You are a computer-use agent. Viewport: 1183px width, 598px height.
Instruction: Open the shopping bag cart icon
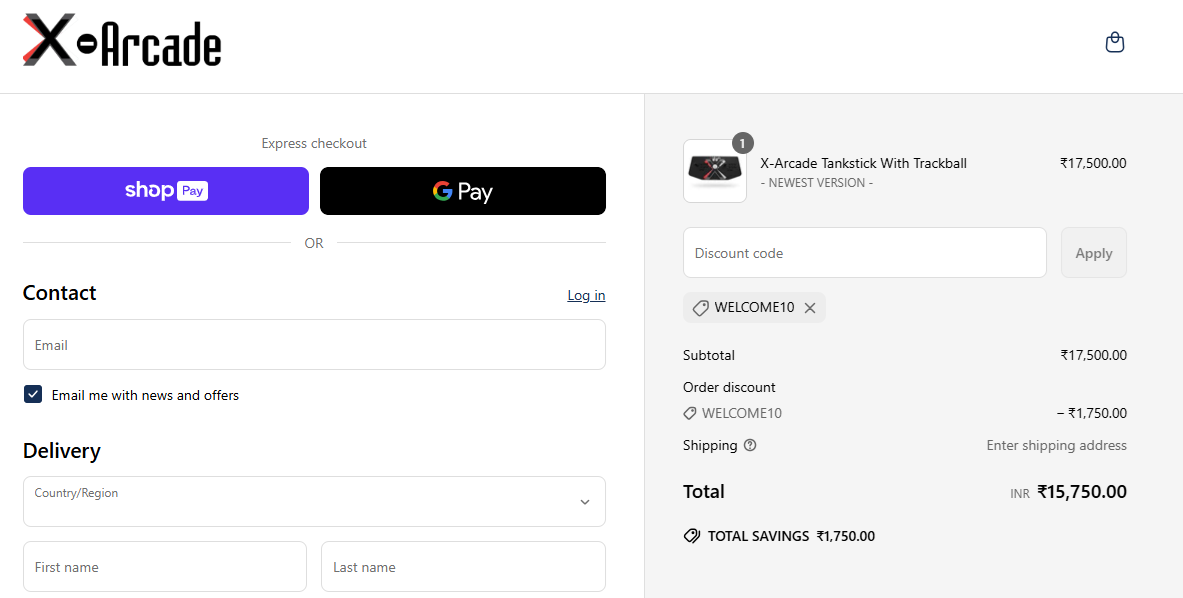[1114, 42]
